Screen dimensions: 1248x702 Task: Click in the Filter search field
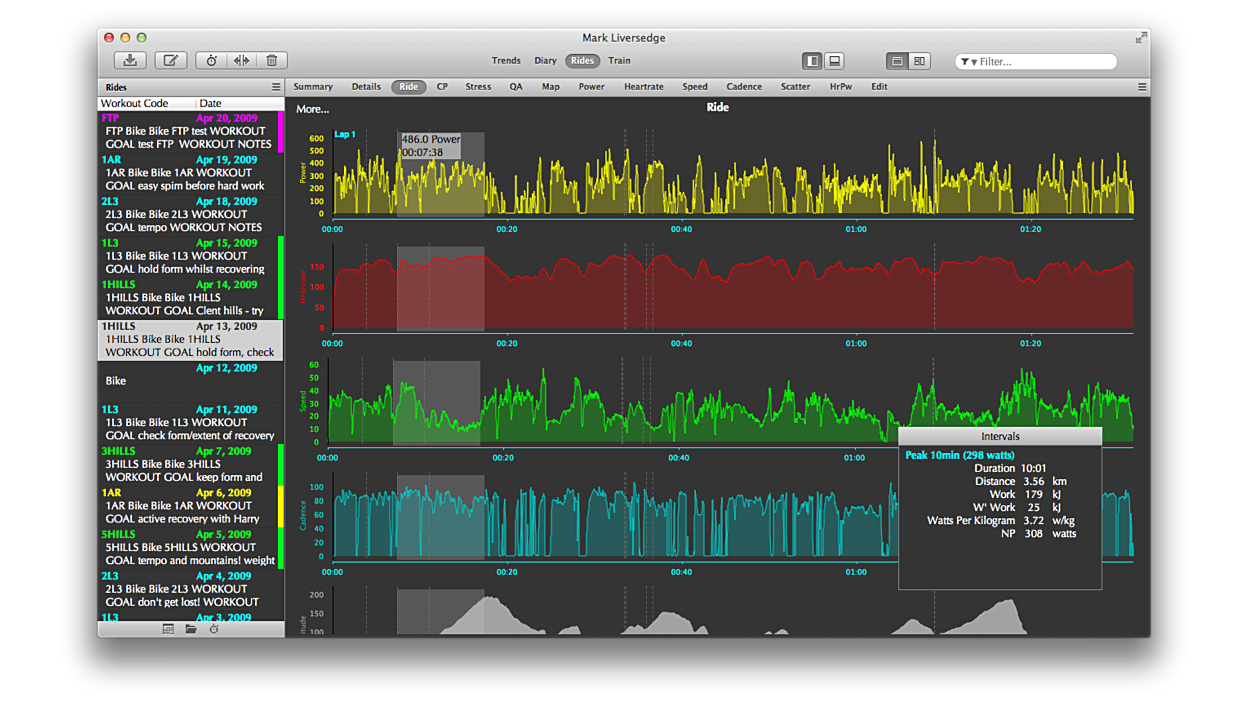1042,62
